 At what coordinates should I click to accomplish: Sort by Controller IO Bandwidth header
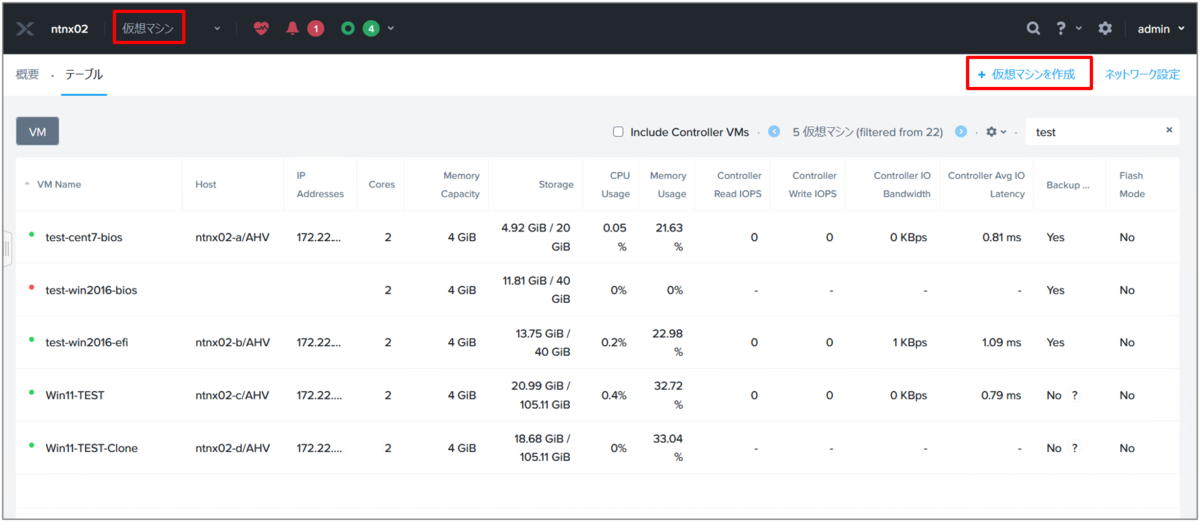(902, 184)
